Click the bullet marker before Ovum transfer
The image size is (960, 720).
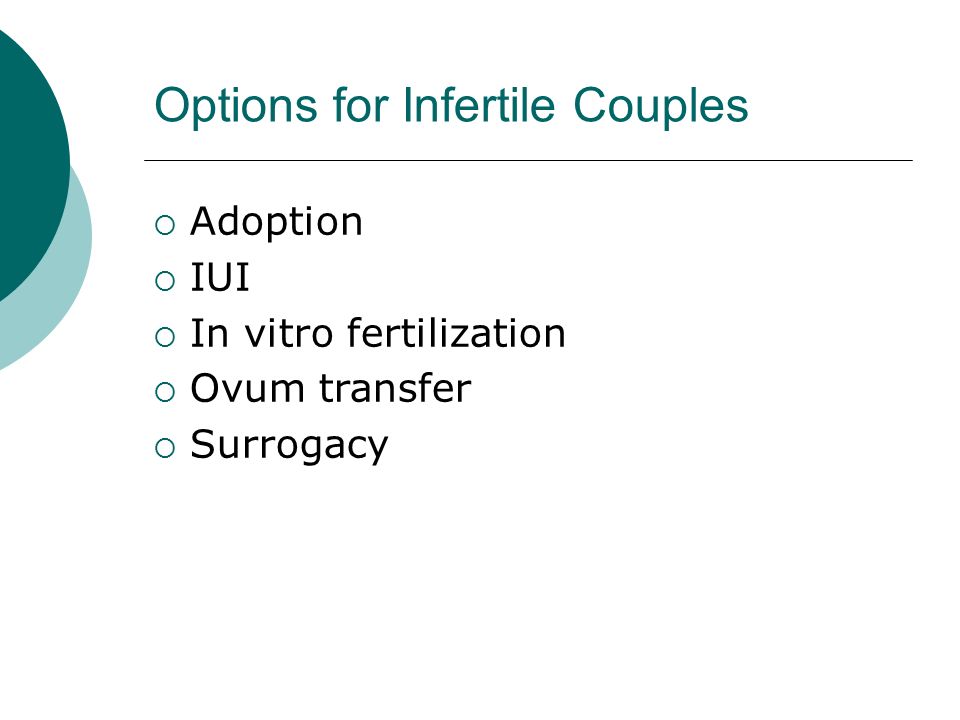(x=165, y=392)
